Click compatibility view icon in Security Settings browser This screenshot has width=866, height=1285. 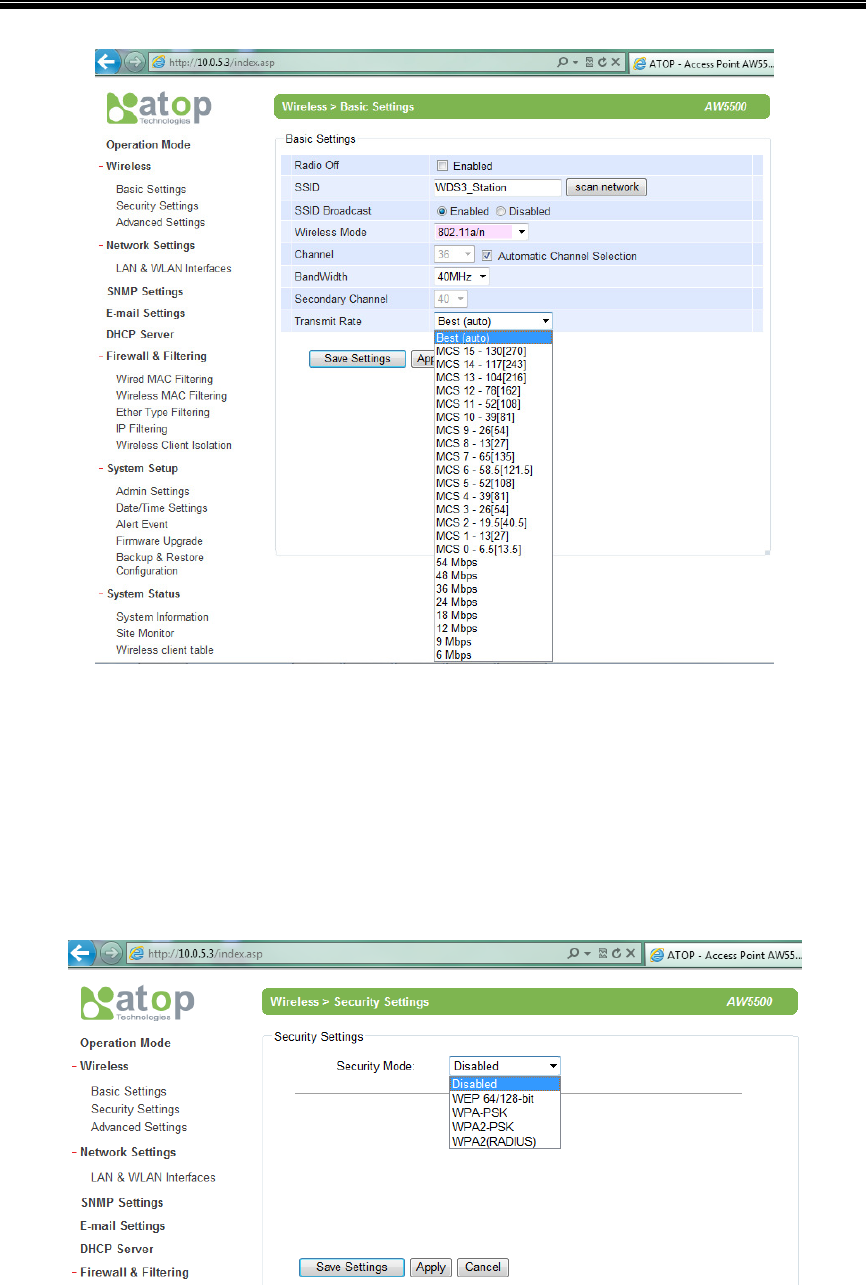pyautogui.click(x=604, y=954)
